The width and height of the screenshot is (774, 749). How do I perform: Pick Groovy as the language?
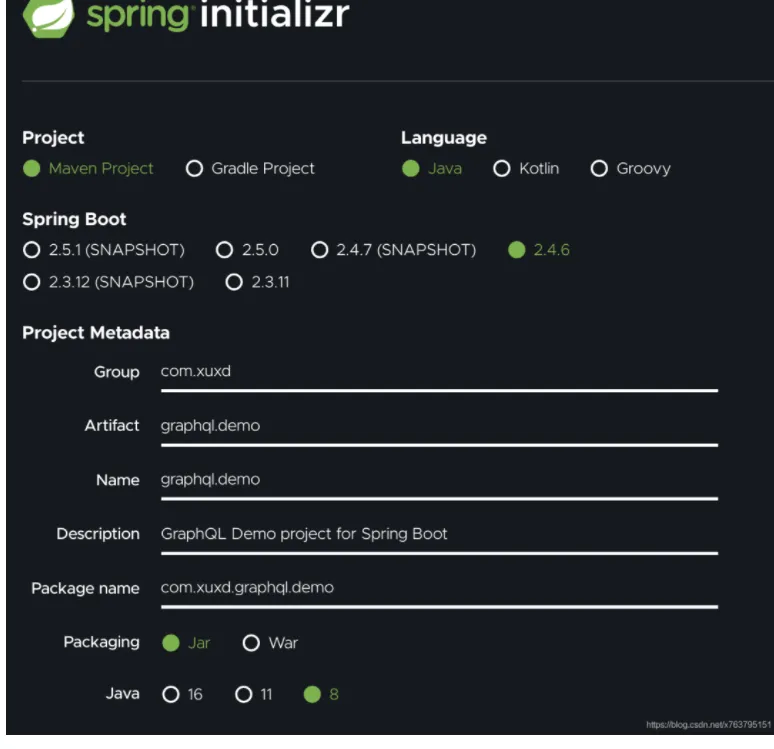(599, 168)
